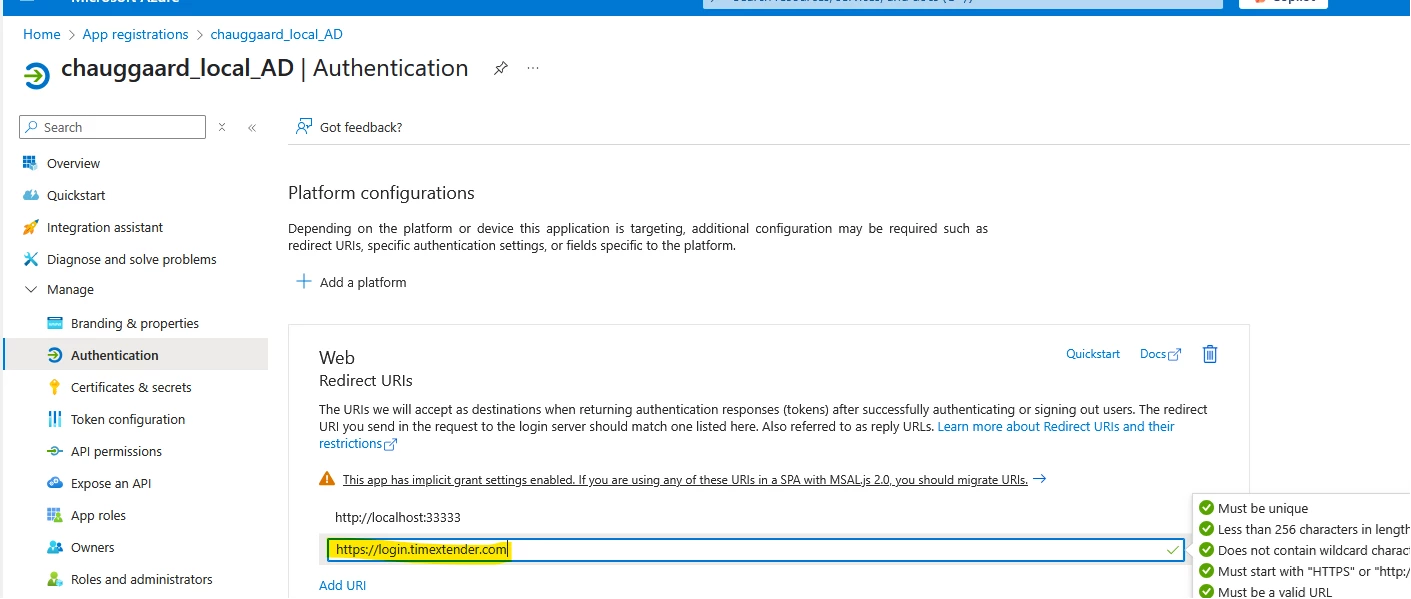Viewport: 1411px width, 599px height.
Task: Open the Docs link
Action: click(1160, 354)
